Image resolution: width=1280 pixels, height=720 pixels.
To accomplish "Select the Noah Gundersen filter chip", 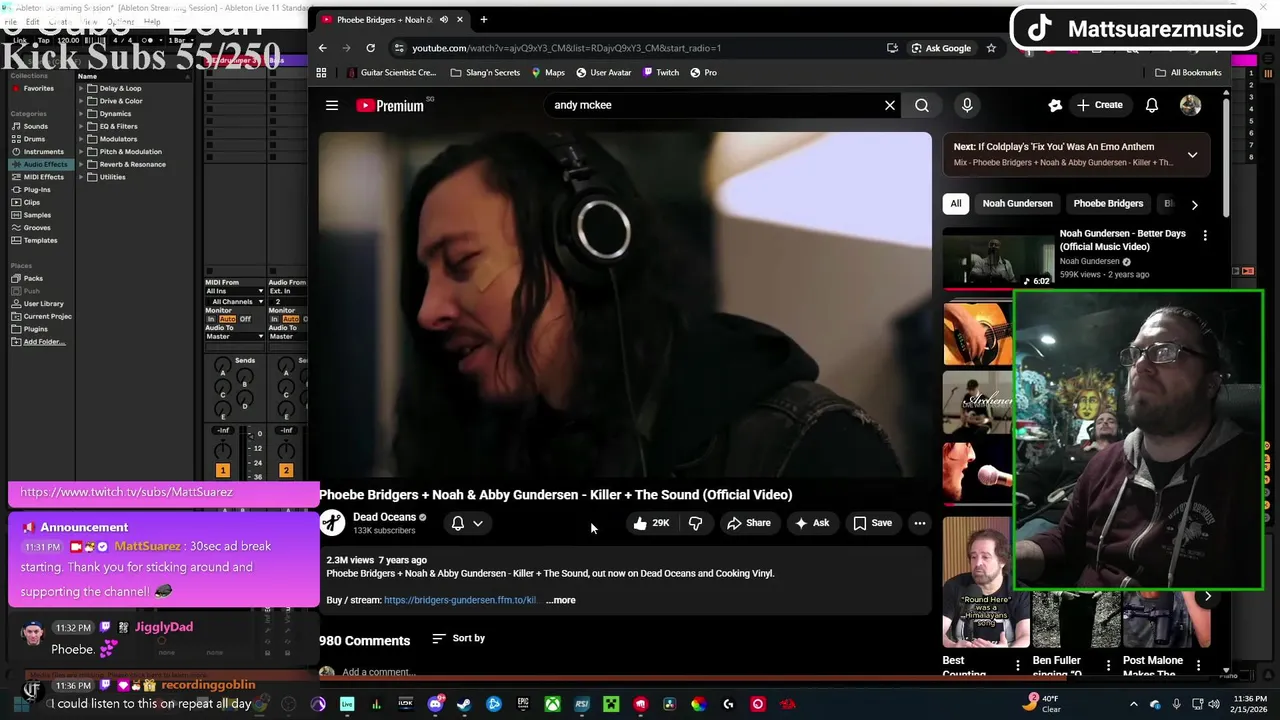I will [1017, 203].
